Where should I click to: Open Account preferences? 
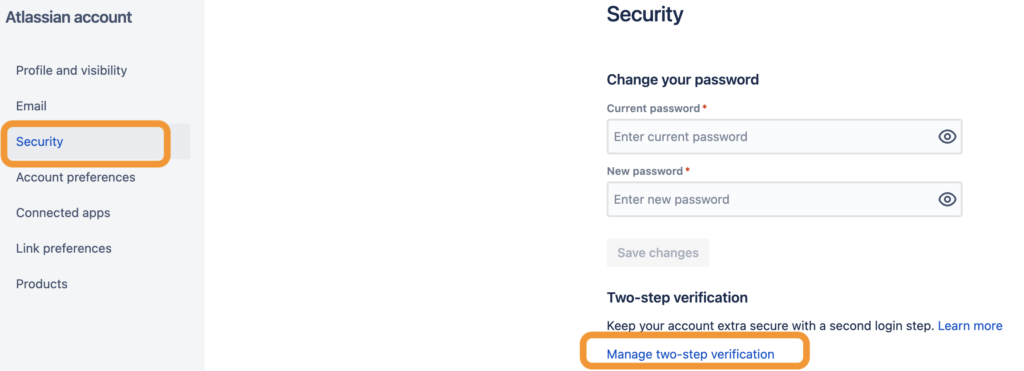(x=76, y=177)
